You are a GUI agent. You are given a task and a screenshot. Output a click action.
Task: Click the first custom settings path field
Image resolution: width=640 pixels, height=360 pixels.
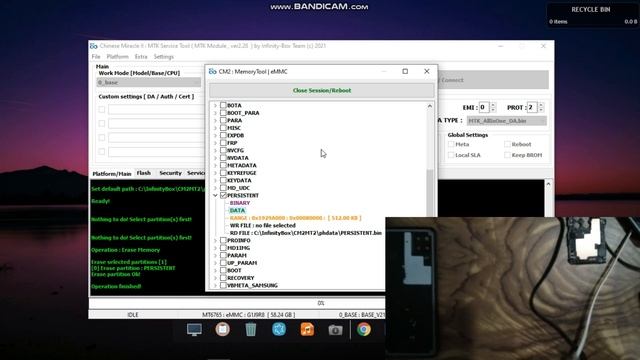coord(156,109)
